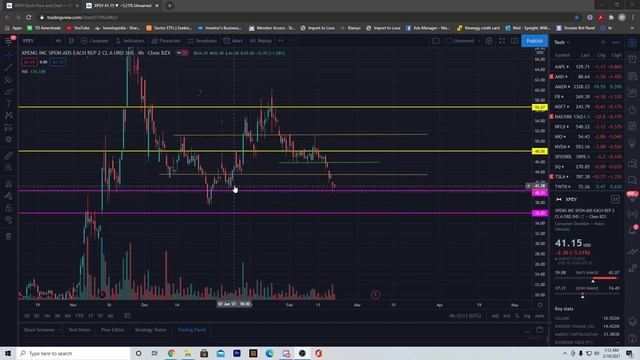The image size is (640, 360).
Task: Select the 5D date range button
Action: (37, 316)
